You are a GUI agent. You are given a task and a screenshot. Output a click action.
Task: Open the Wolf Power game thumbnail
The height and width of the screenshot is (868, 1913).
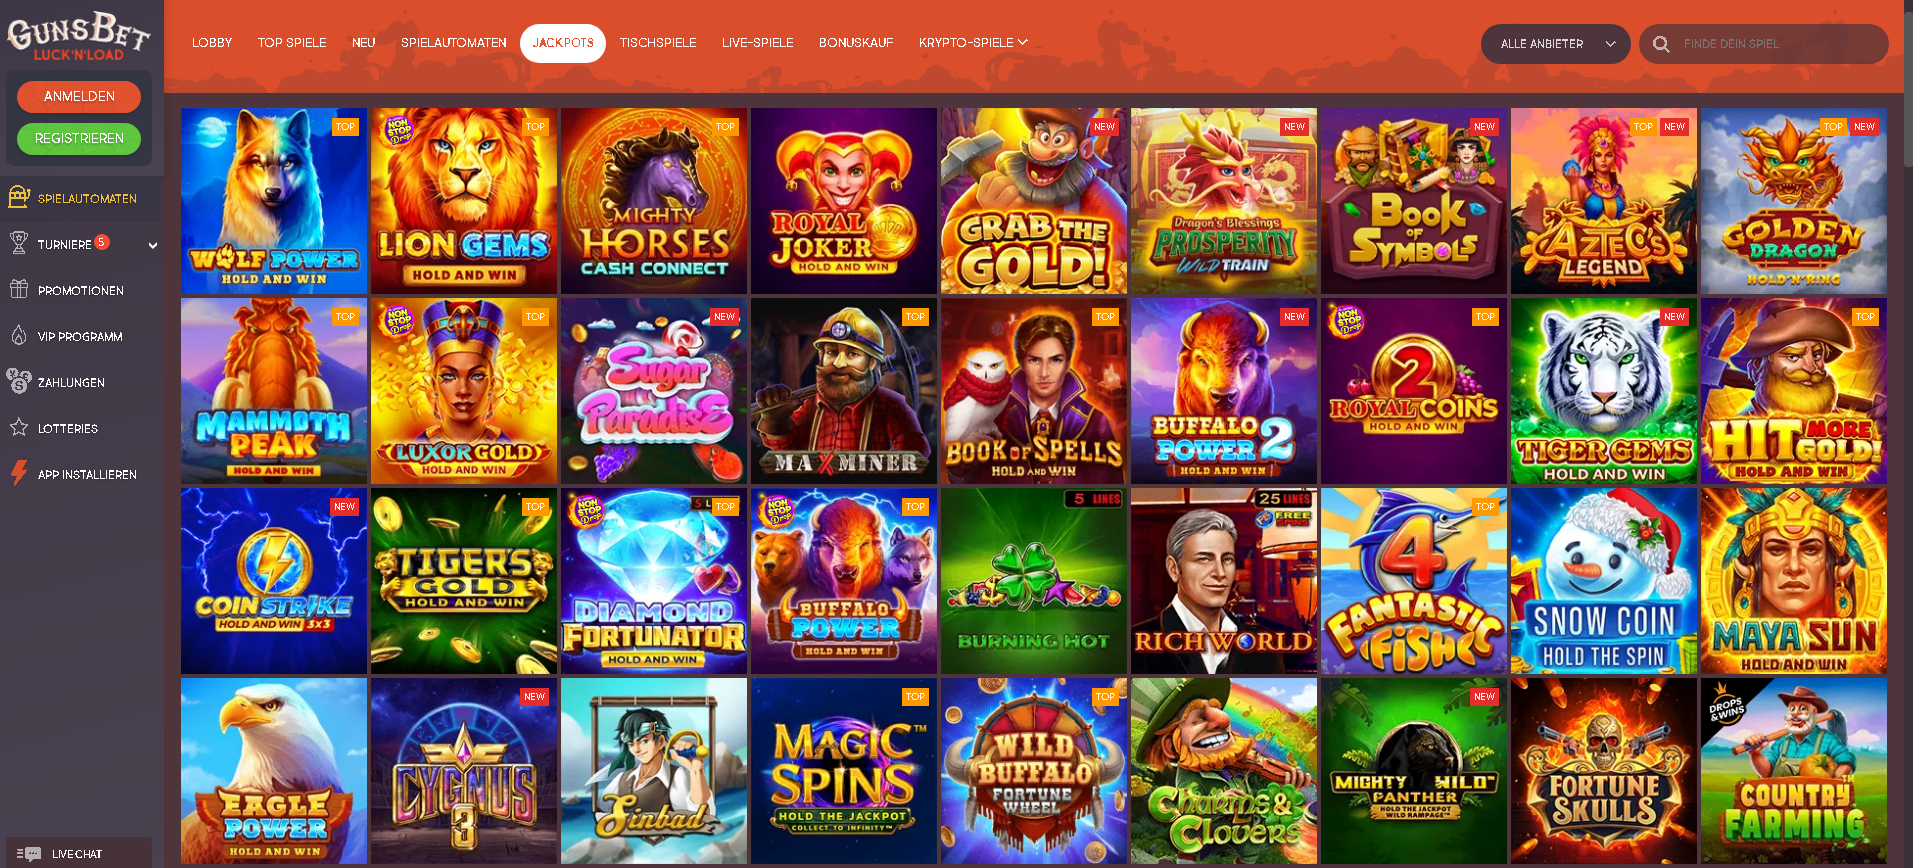[274, 201]
